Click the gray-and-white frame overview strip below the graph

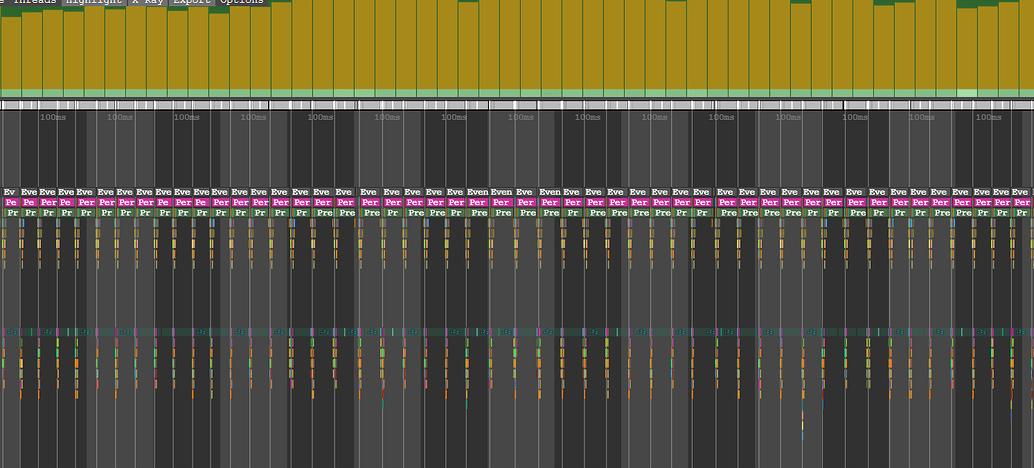[517, 105]
